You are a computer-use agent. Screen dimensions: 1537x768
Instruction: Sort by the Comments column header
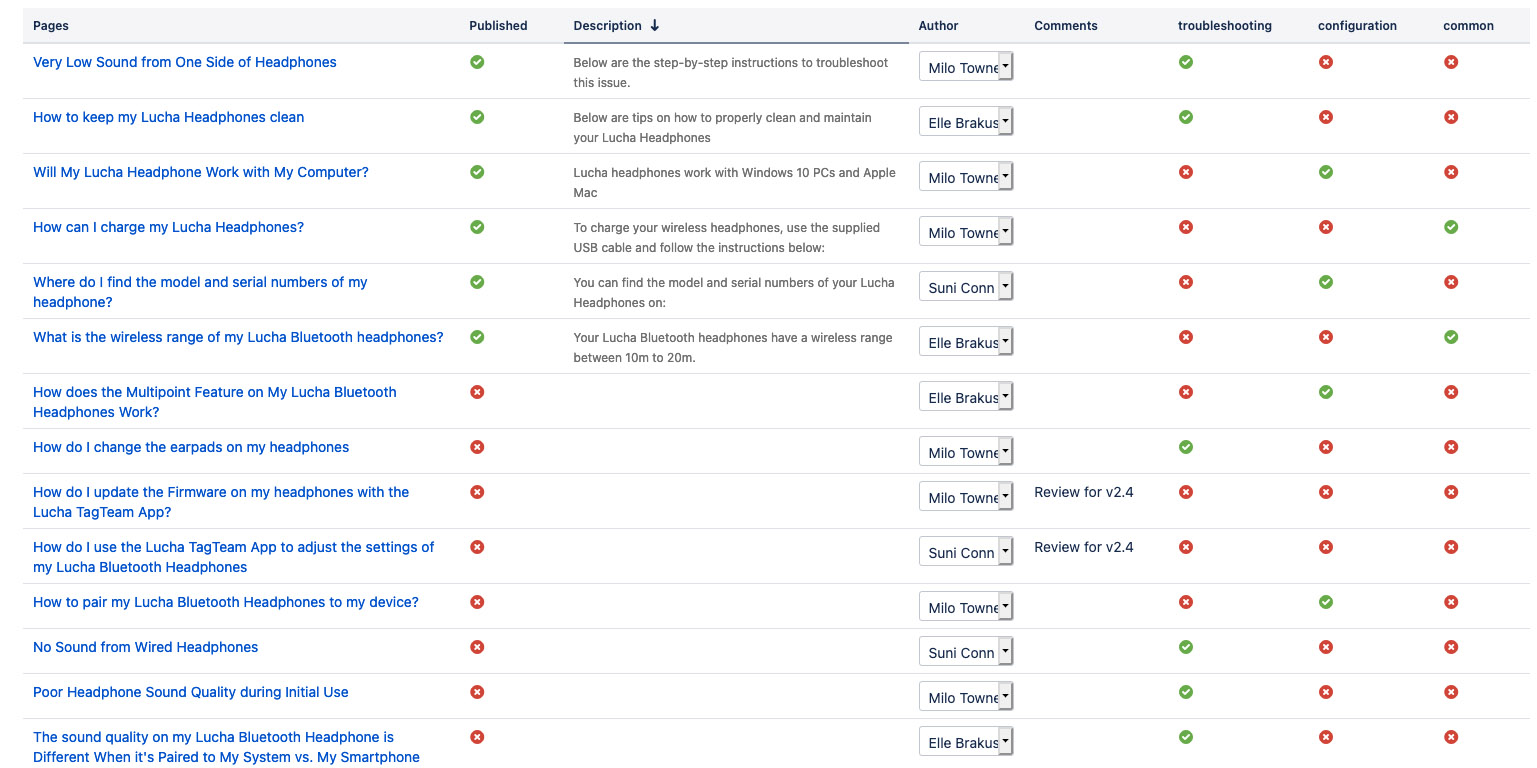(x=1066, y=26)
